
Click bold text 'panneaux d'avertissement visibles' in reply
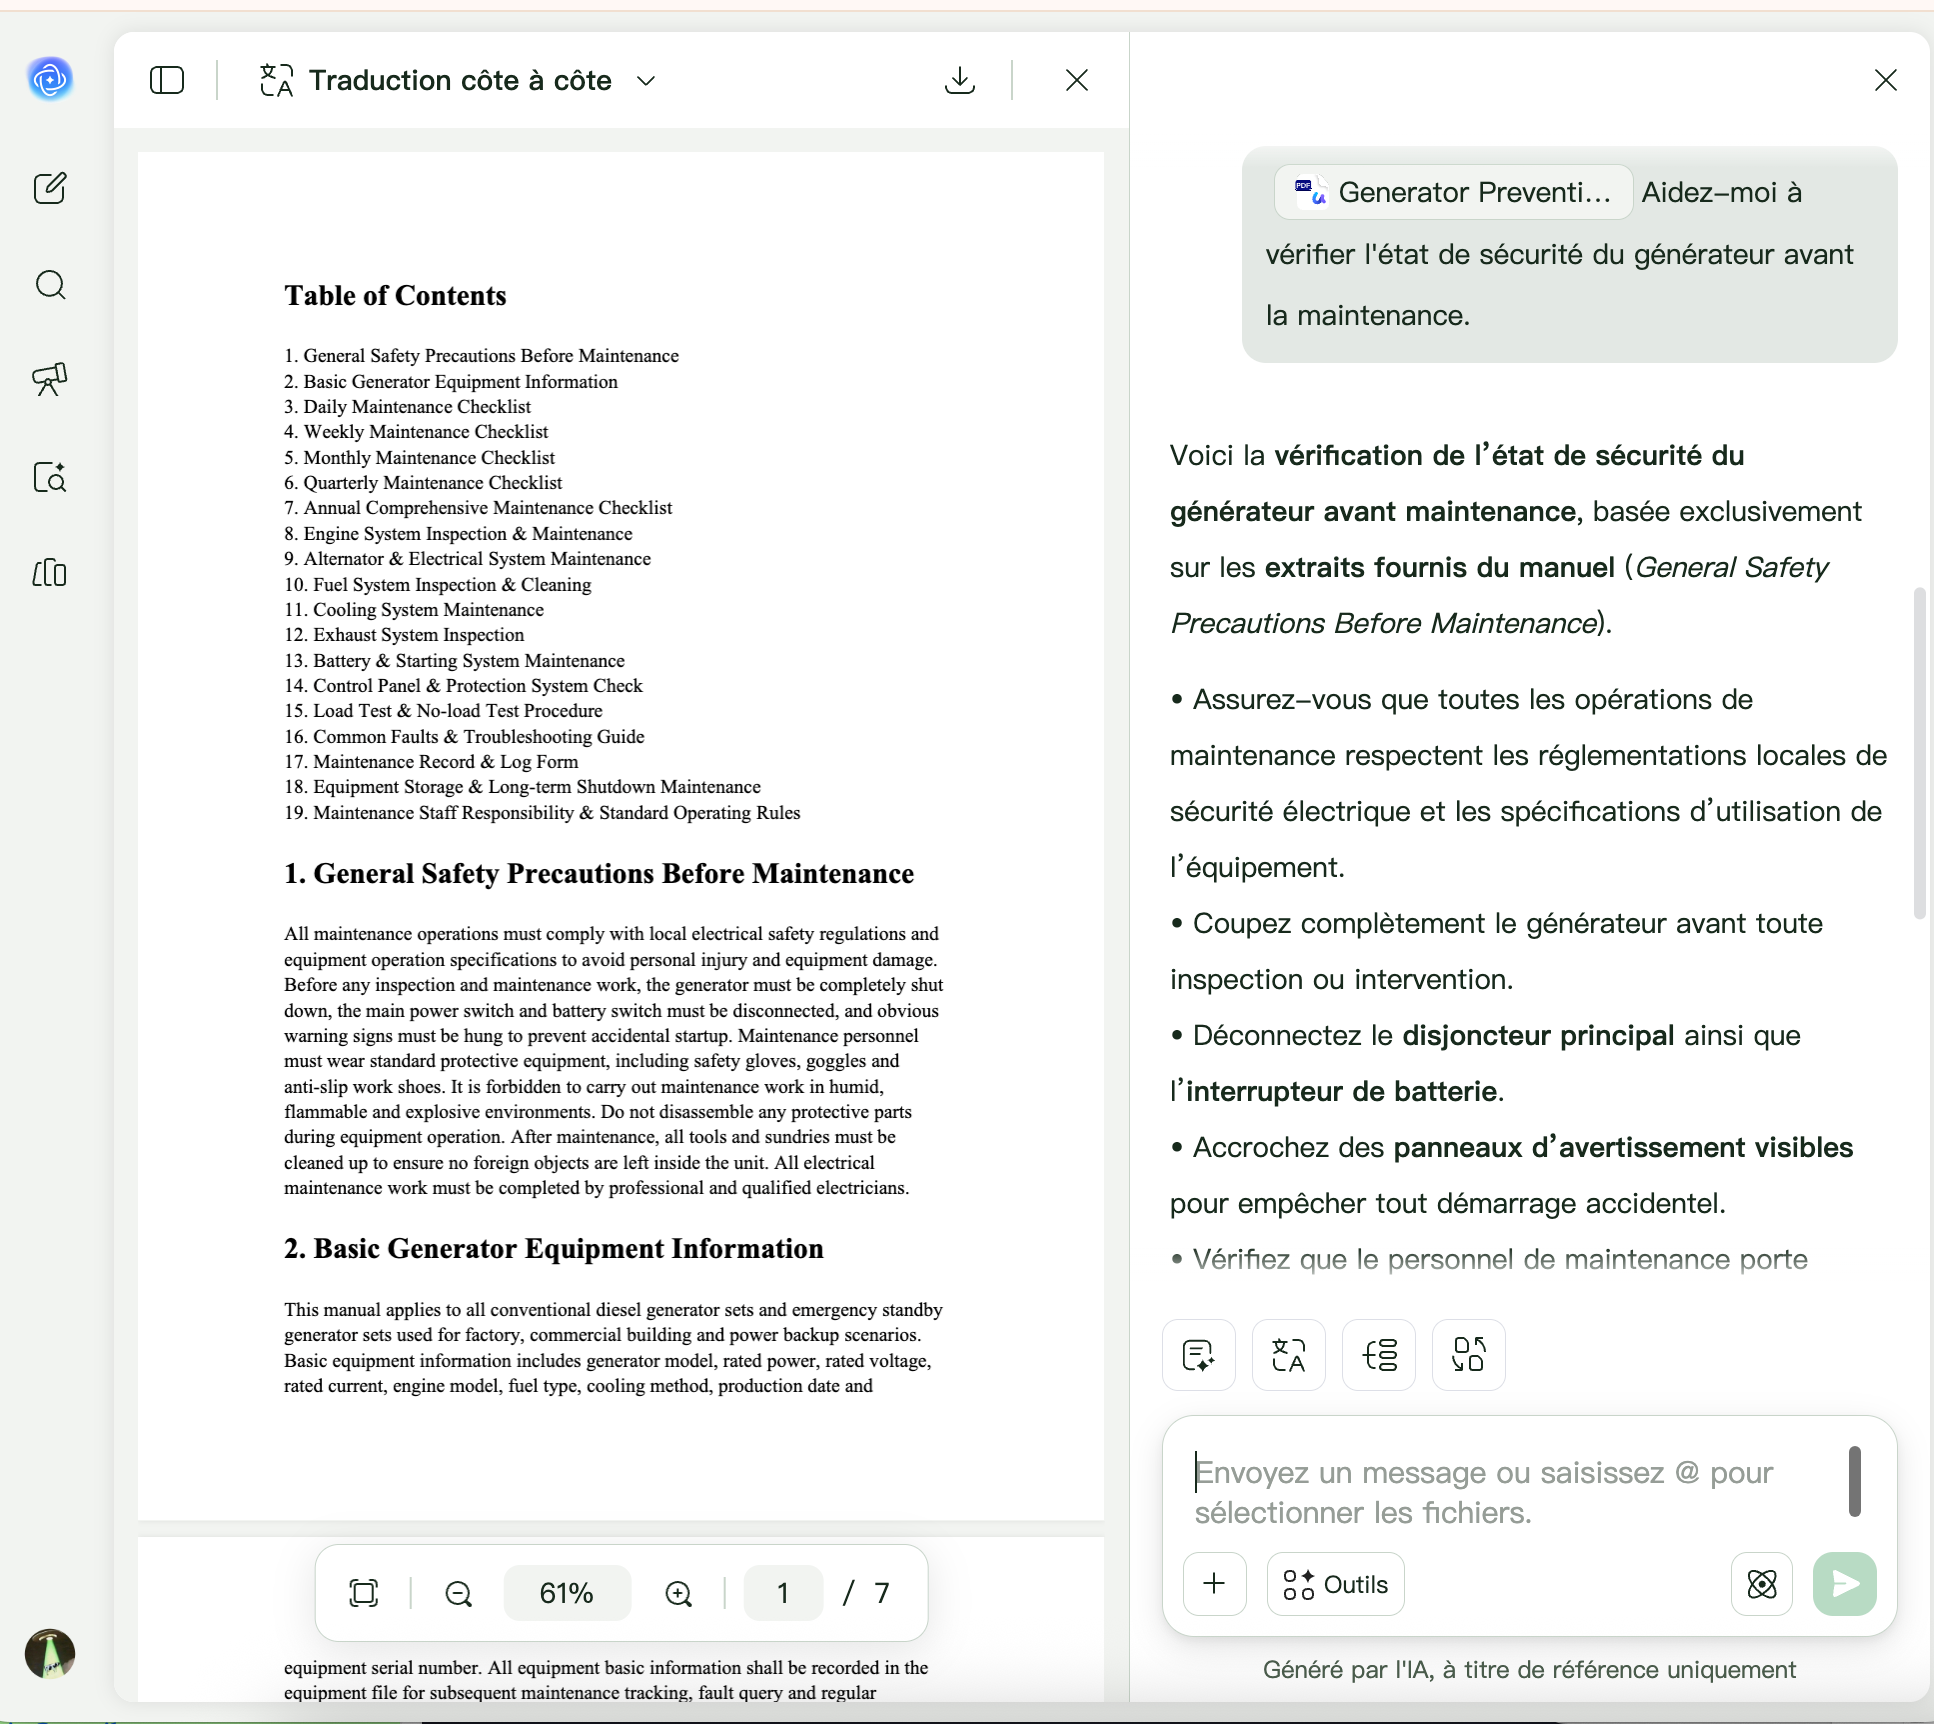1623,1147
